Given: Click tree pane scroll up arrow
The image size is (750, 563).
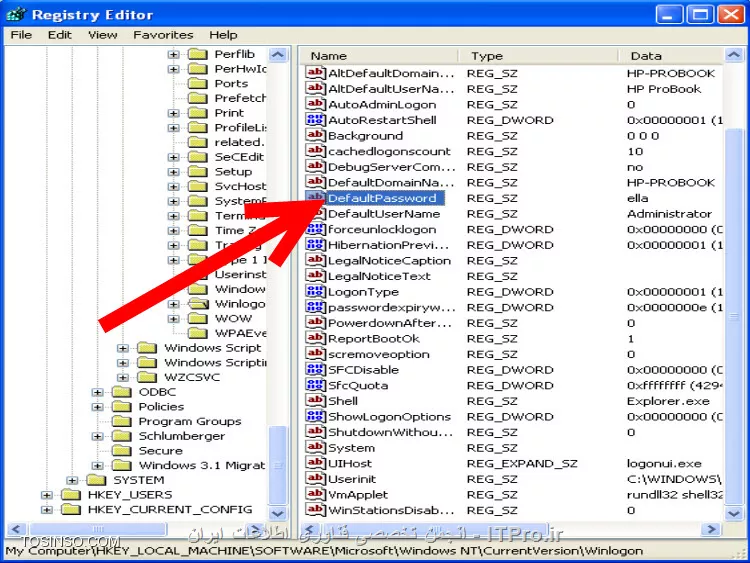Looking at the screenshot, I should (277, 55).
